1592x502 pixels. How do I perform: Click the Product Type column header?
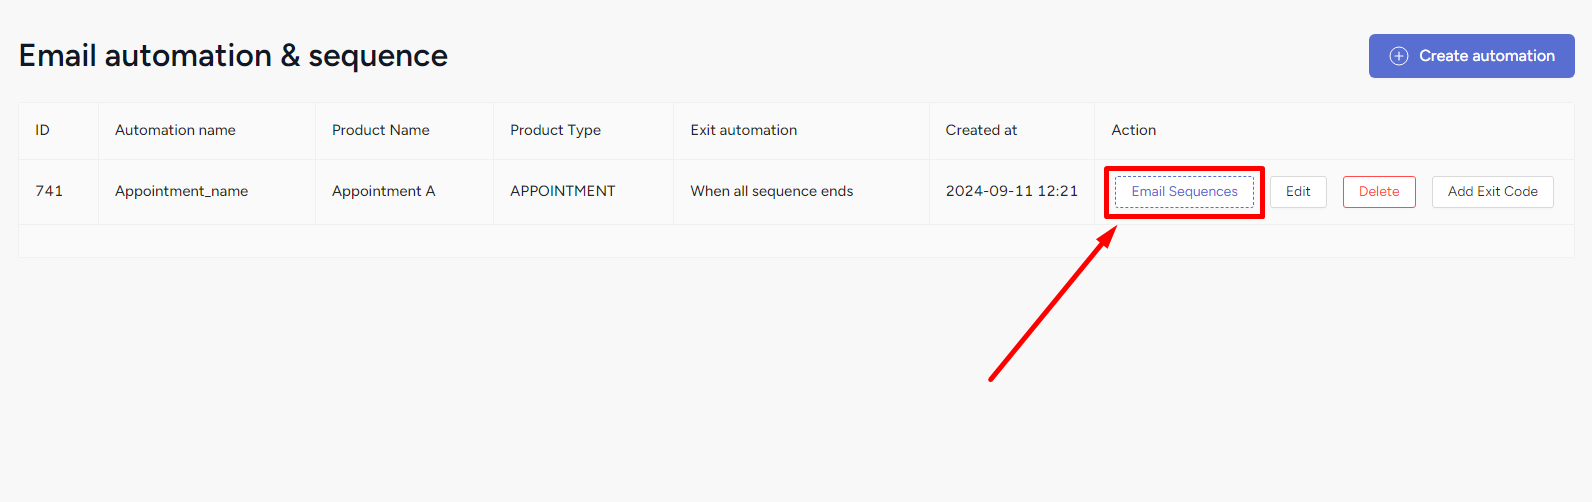tap(556, 130)
